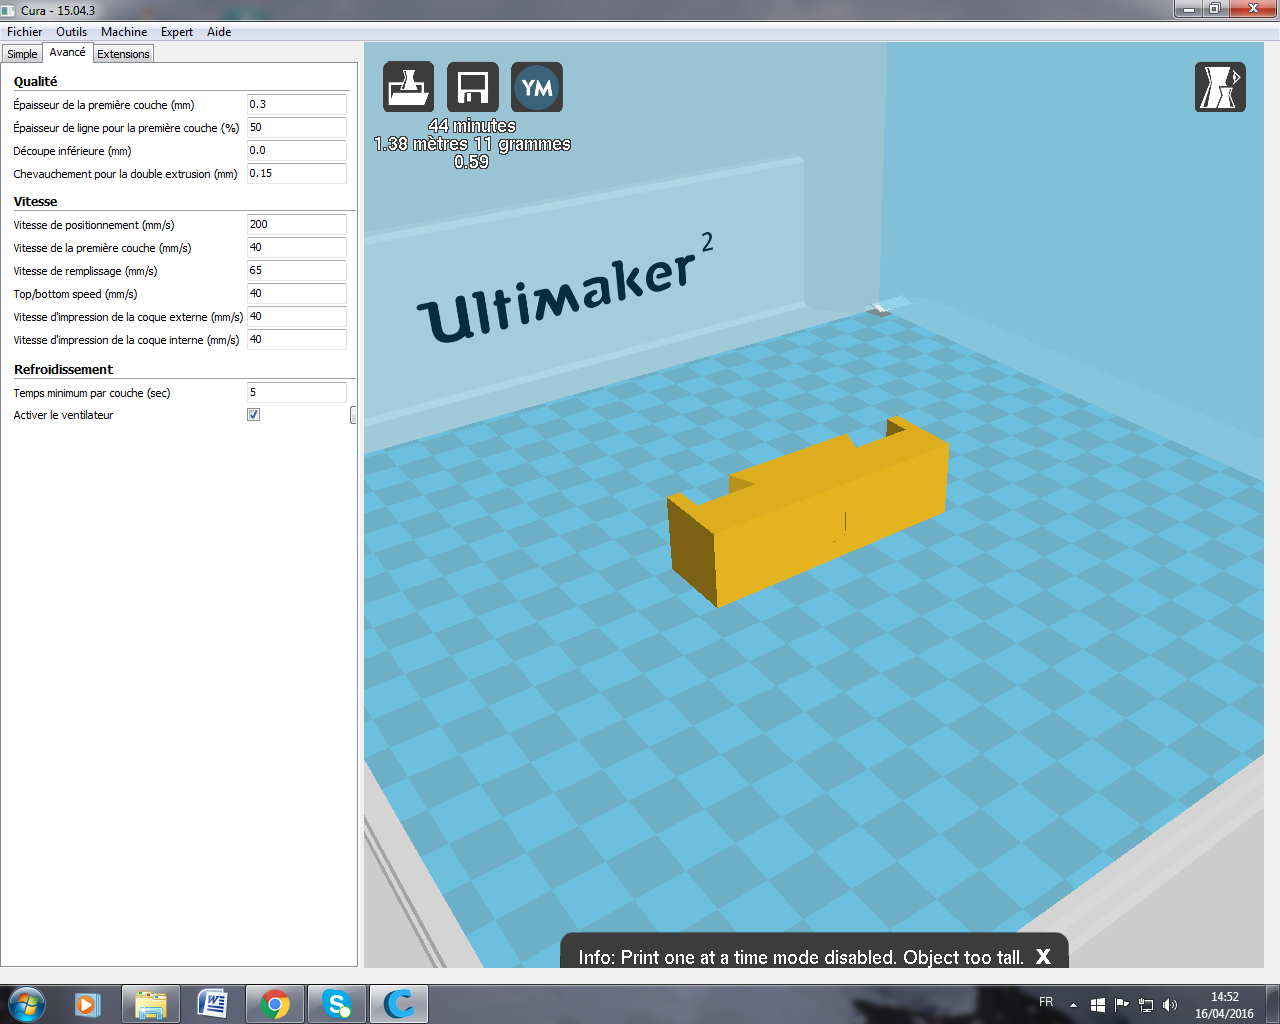Viewport: 1280px width, 1024px height.
Task: Click the "Top/bottom speed (mm/s)" label
Action: point(76,294)
